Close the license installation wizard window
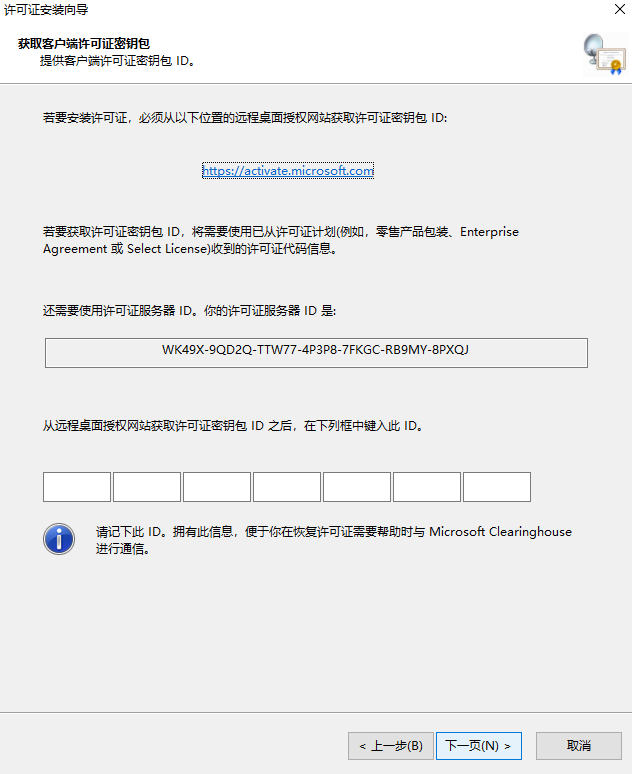 pos(620,9)
